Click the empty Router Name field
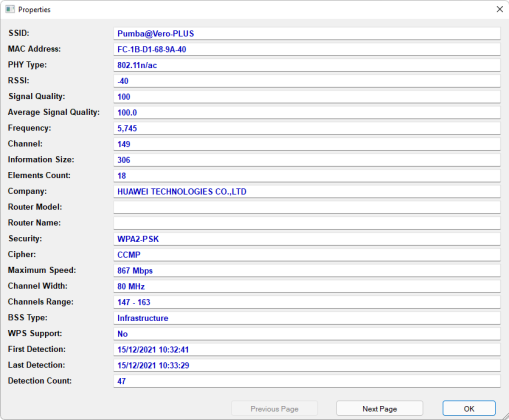Viewport: 509px width, 420px height. 307,223
